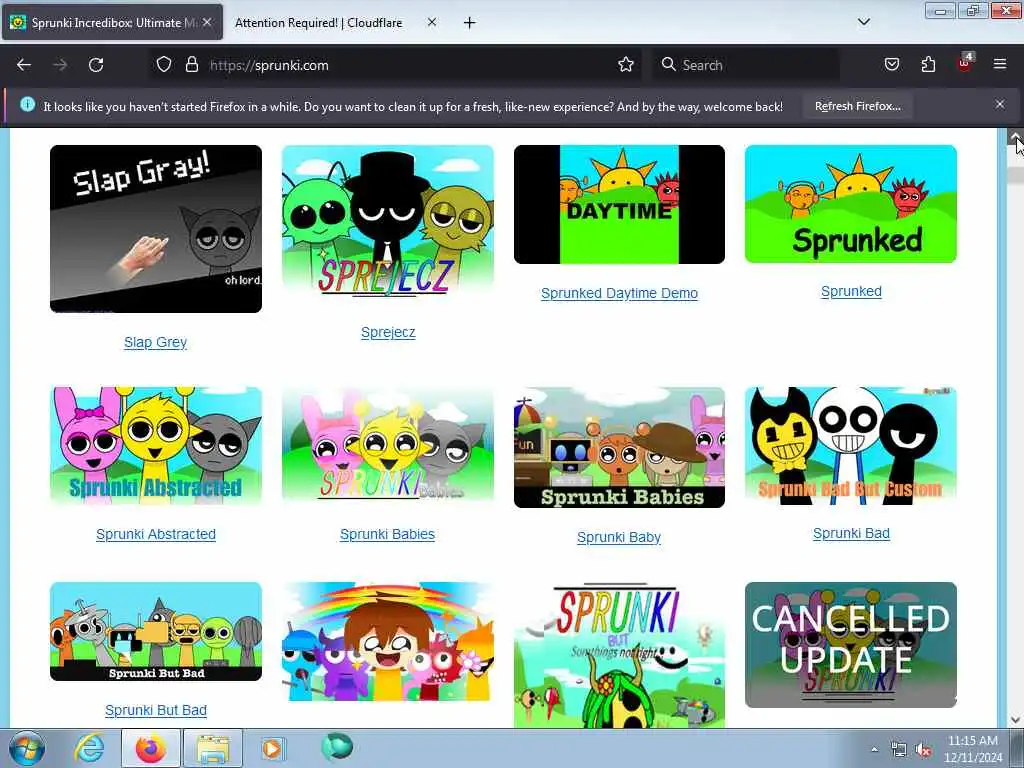Click the black-banner Sprunki Babies thumbnail

[x=619, y=447]
